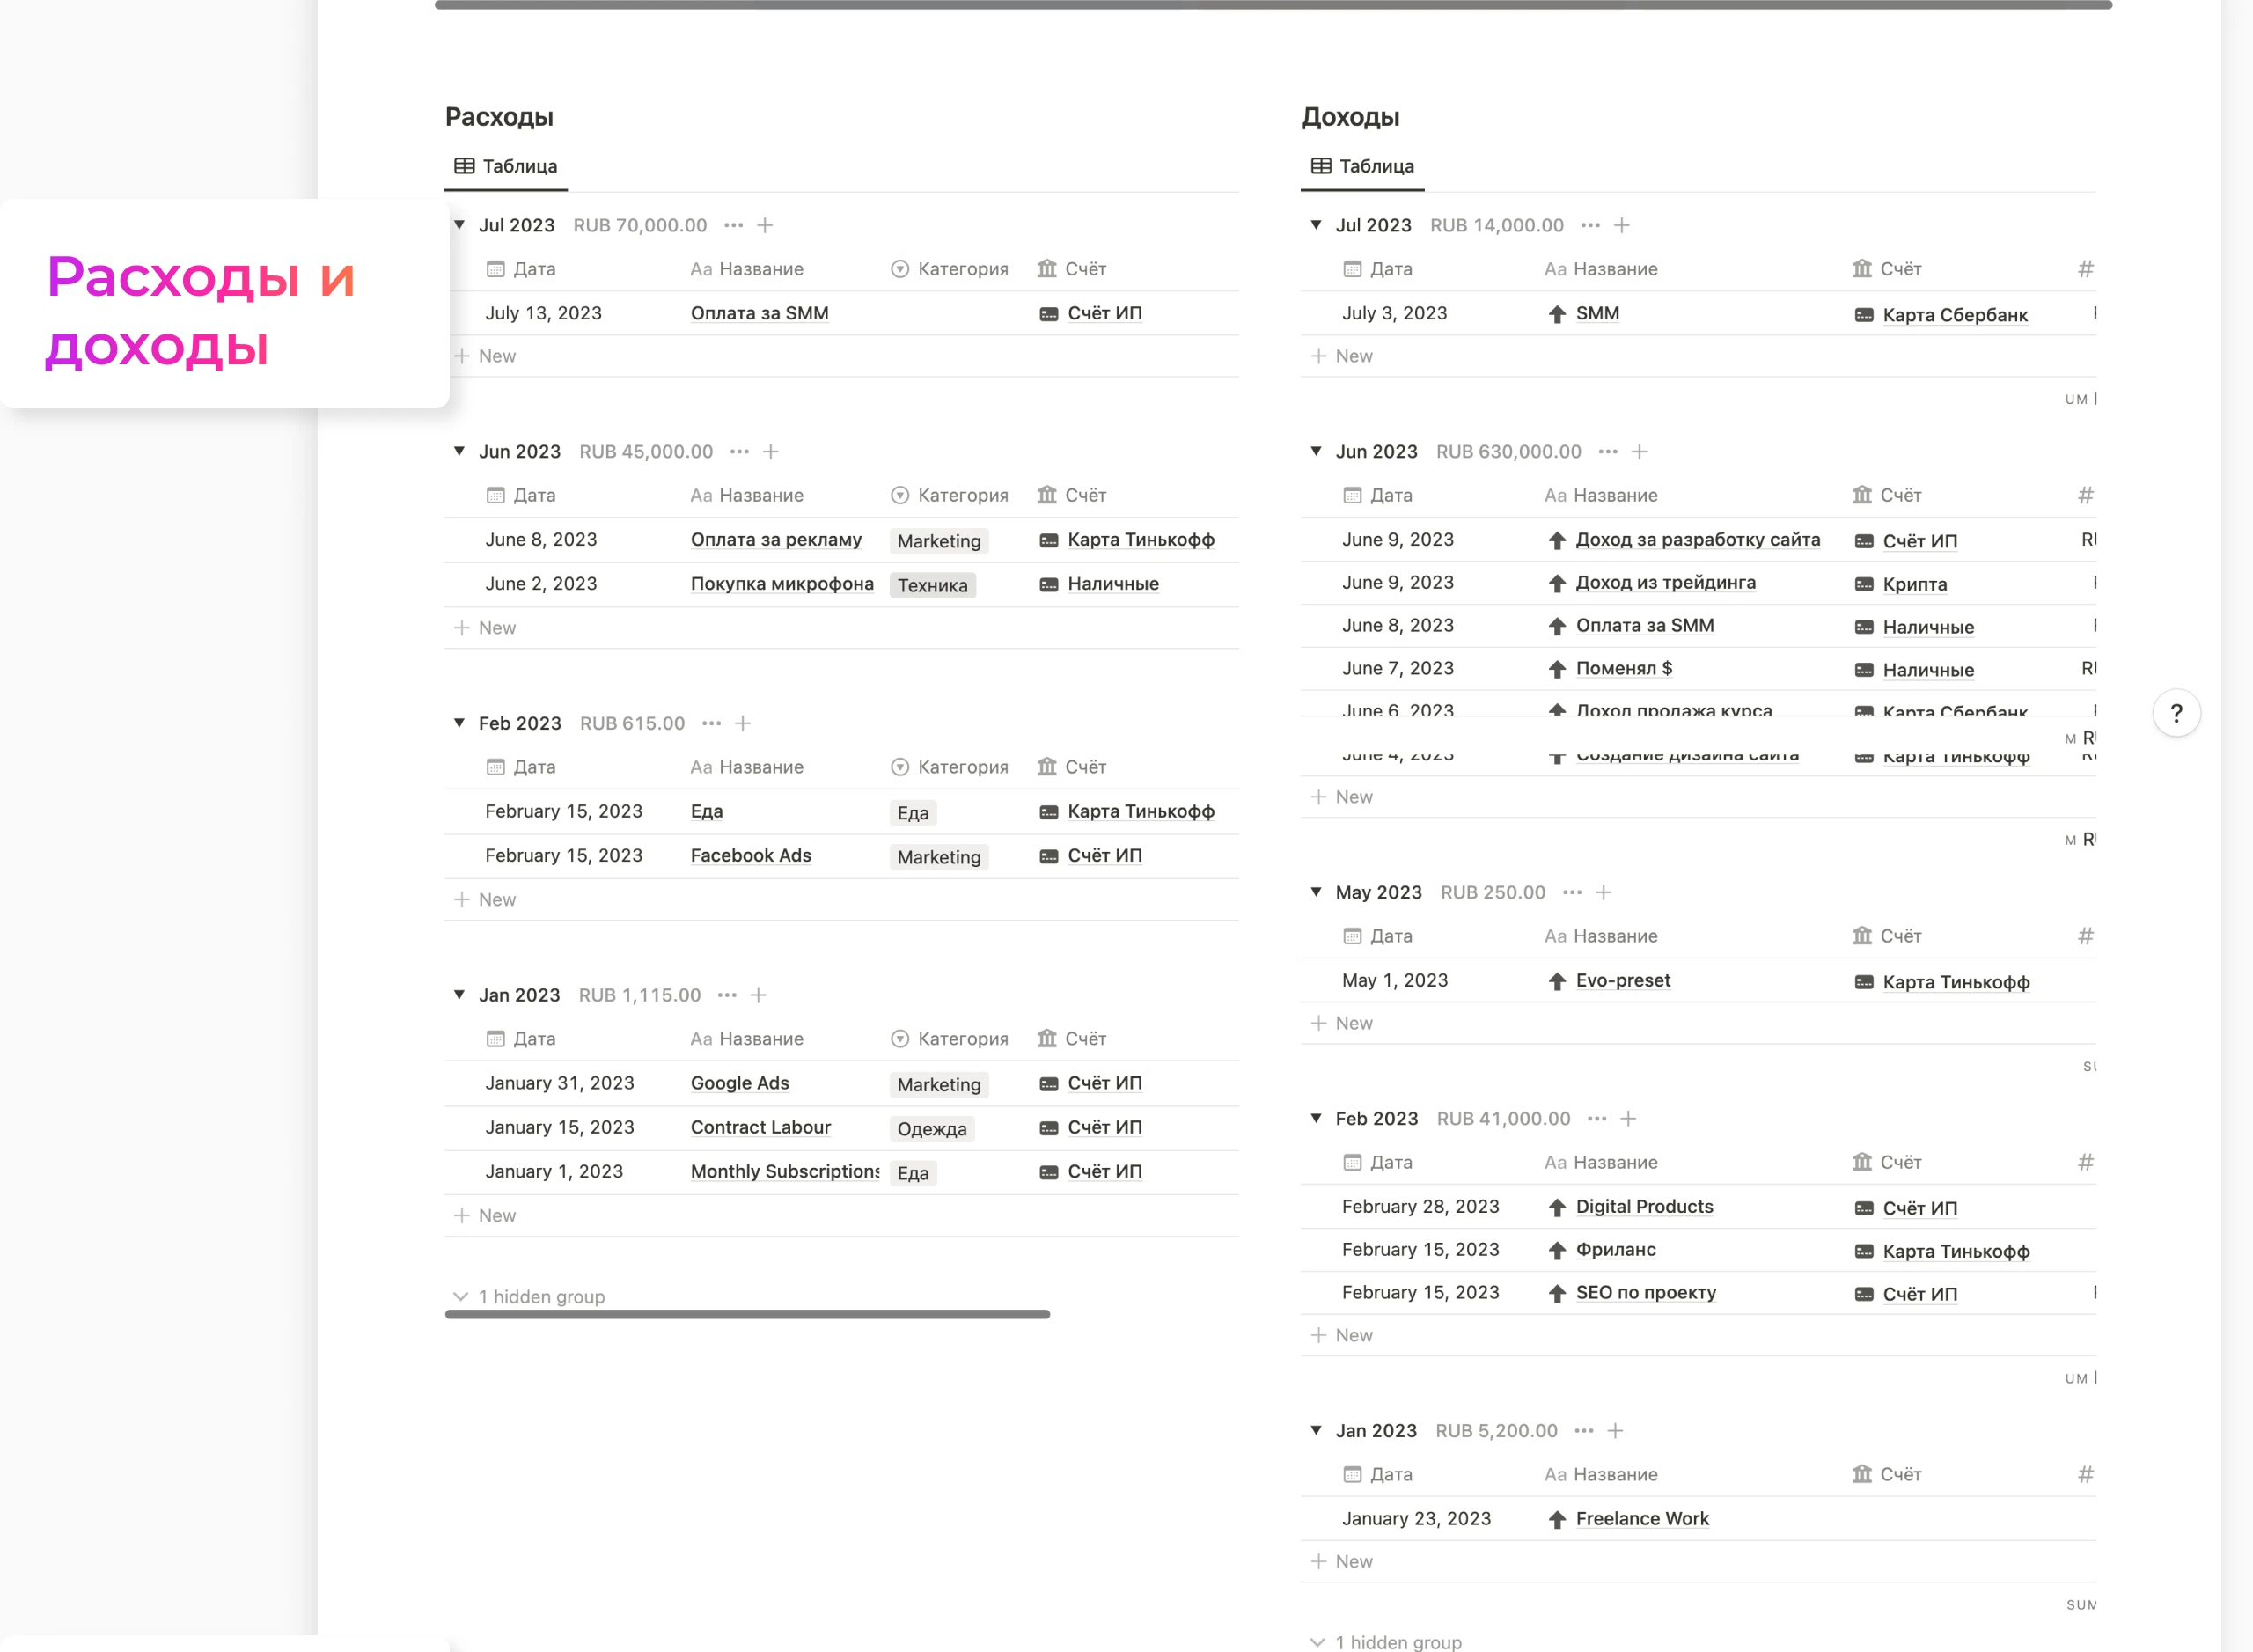Click the Одежда category tag

[932, 1129]
